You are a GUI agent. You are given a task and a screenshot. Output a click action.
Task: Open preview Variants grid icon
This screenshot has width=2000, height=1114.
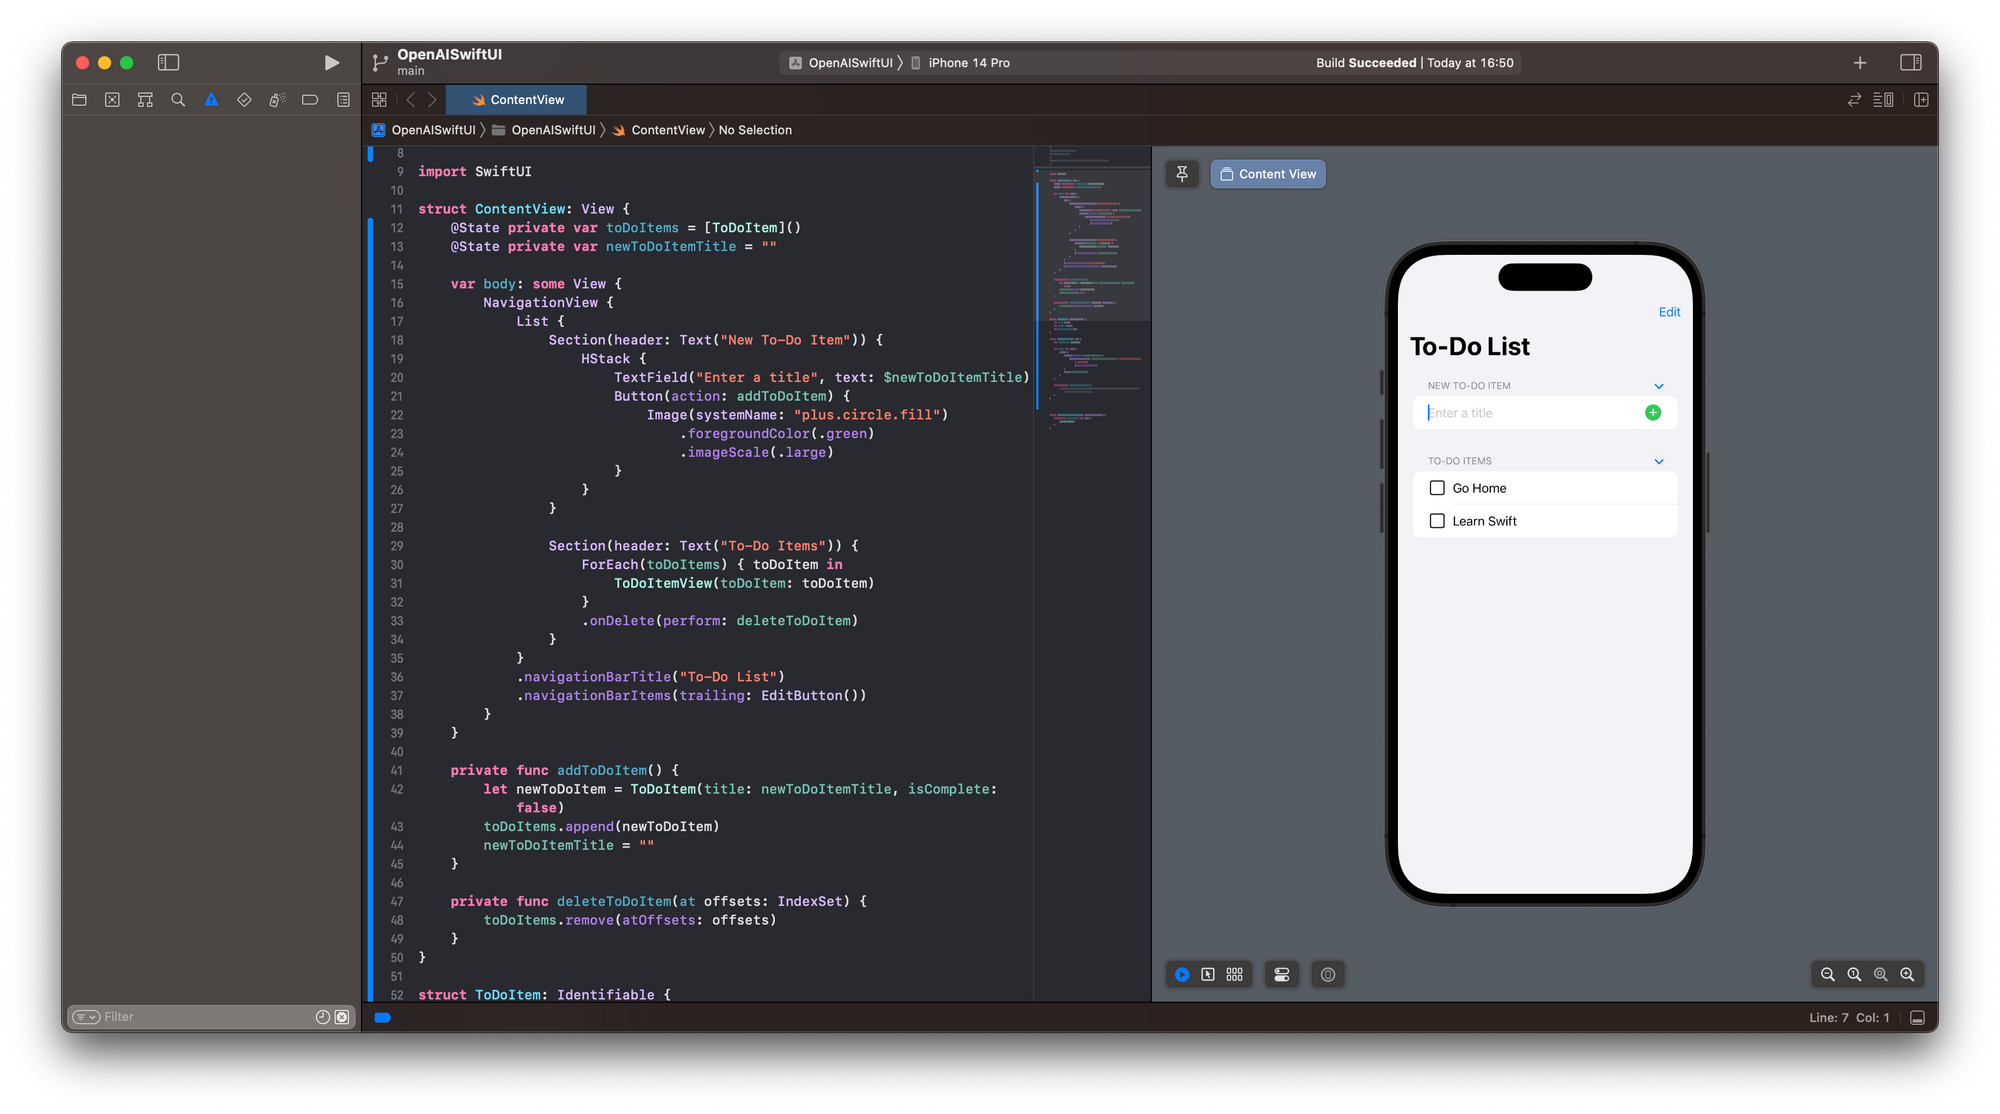point(1235,974)
